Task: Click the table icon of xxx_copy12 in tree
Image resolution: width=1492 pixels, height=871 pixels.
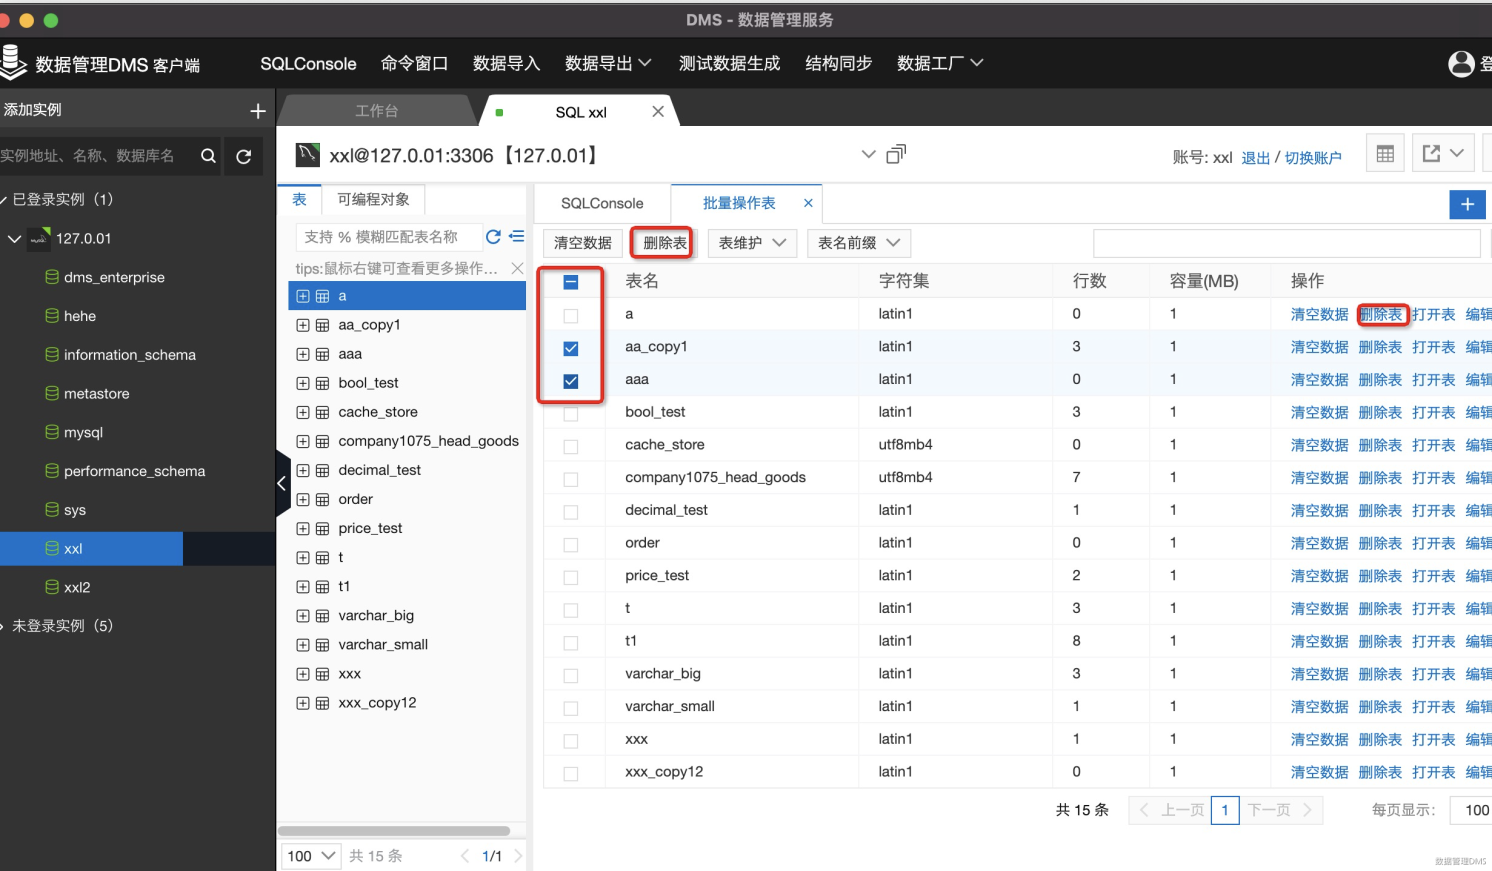Action: click(322, 703)
